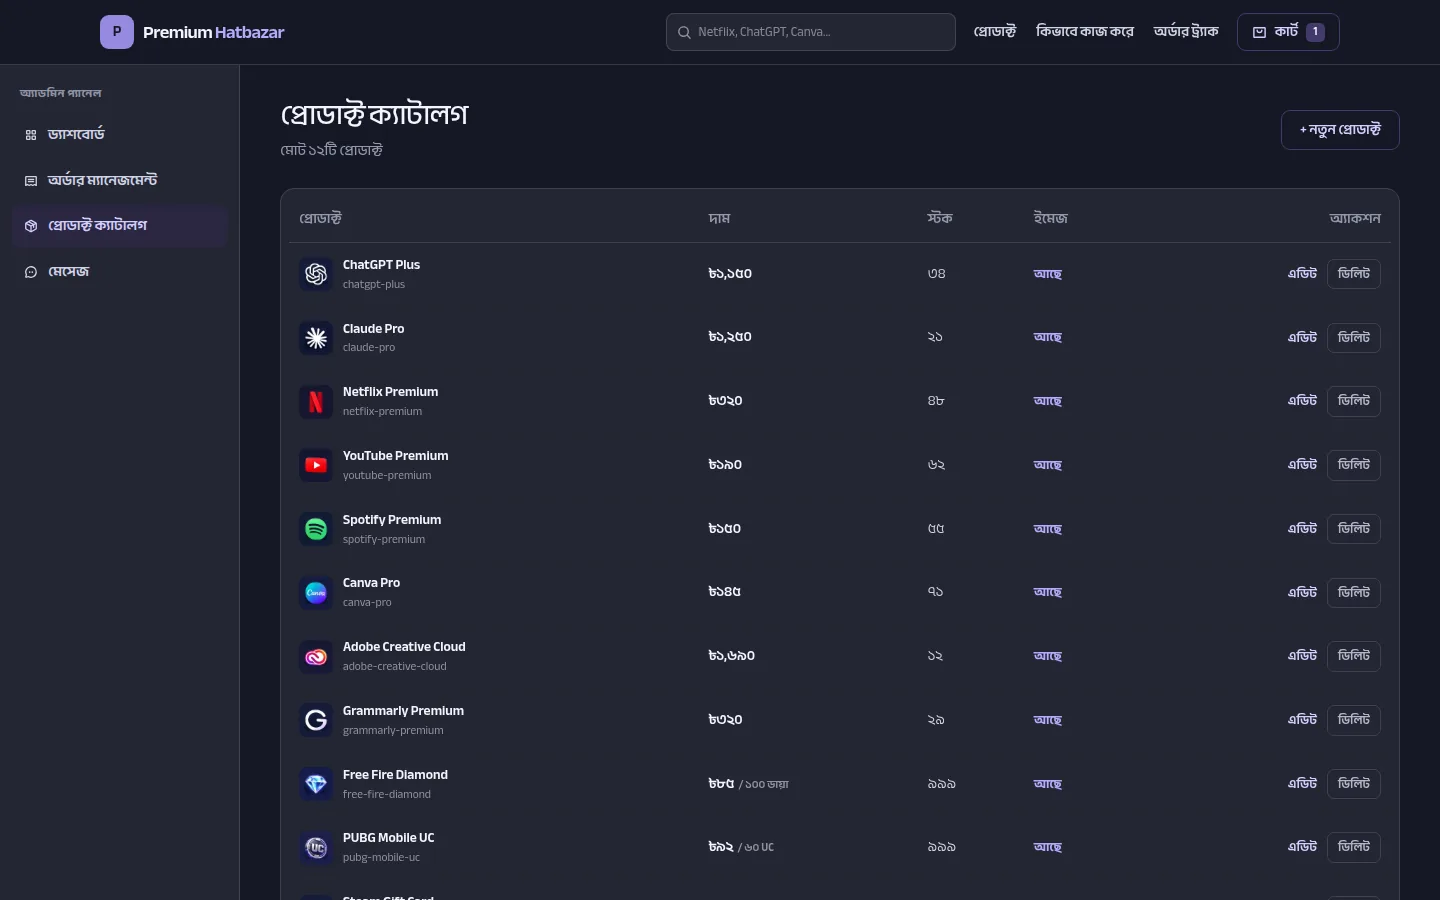Open অর্ডার ট্র্যাক in top navigation

1186,32
